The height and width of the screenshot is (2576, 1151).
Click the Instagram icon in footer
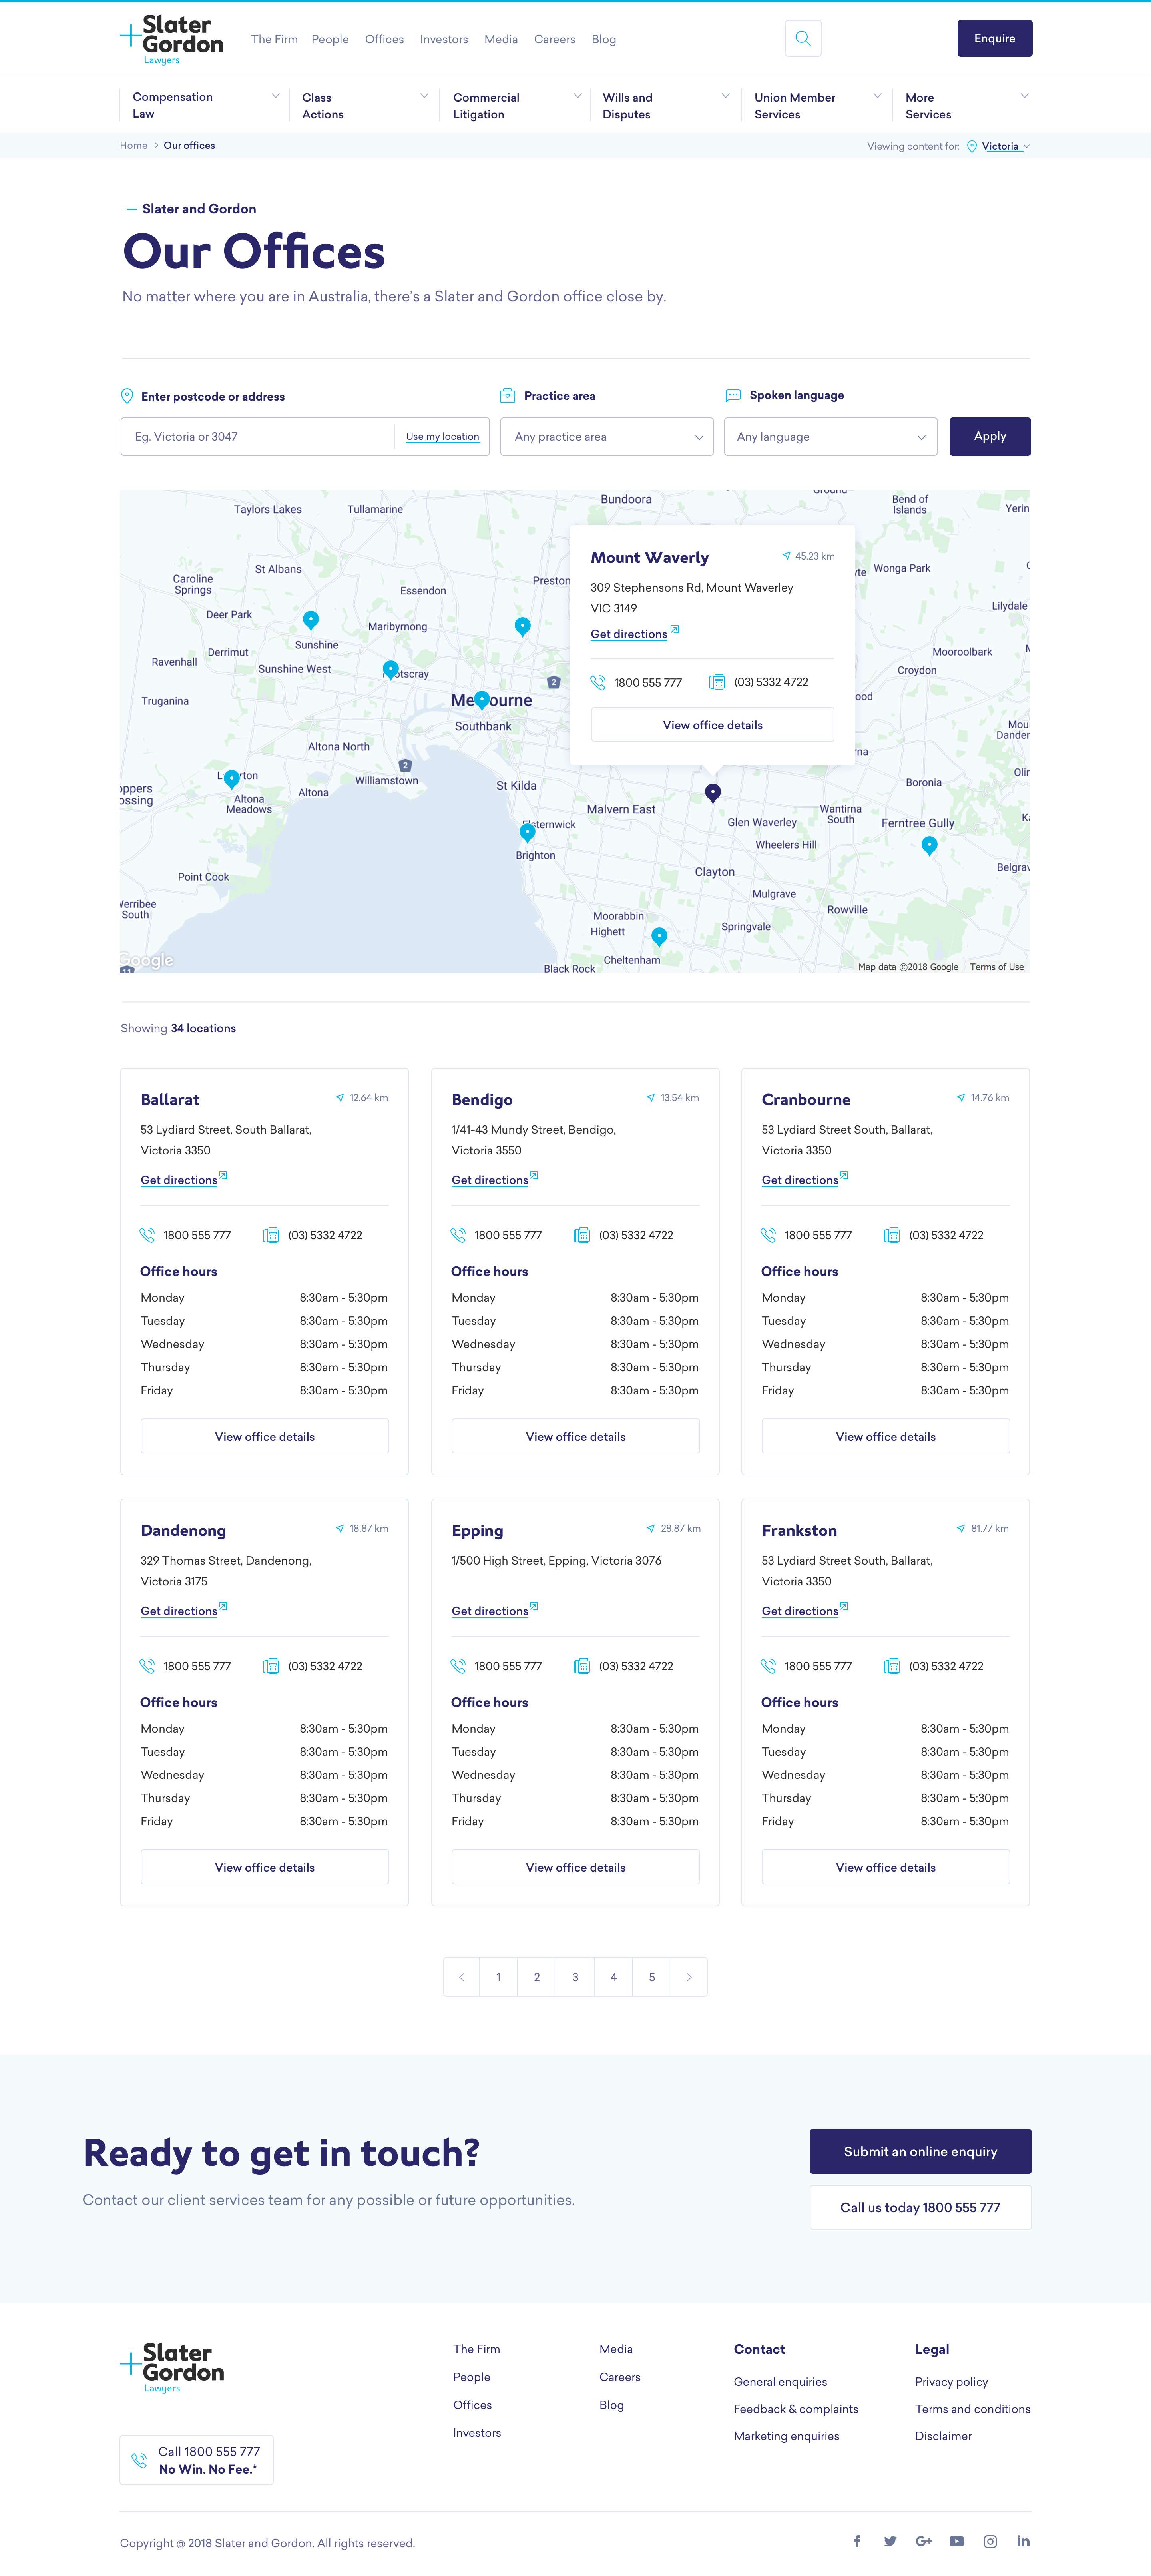pyautogui.click(x=990, y=2541)
